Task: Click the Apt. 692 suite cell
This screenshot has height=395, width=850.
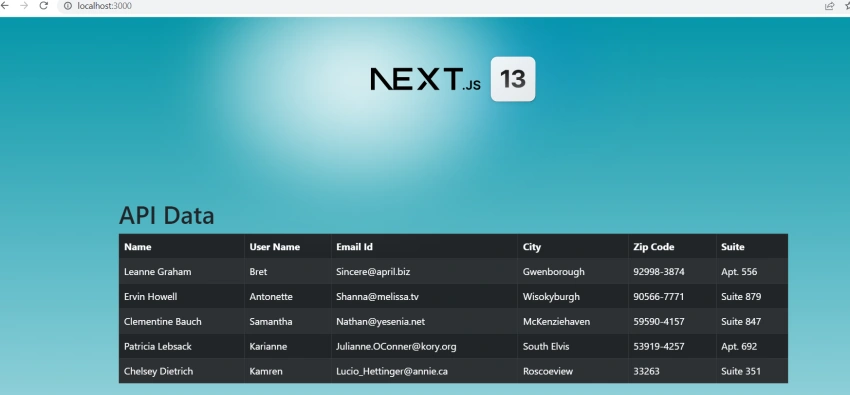Action: point(752,346)
